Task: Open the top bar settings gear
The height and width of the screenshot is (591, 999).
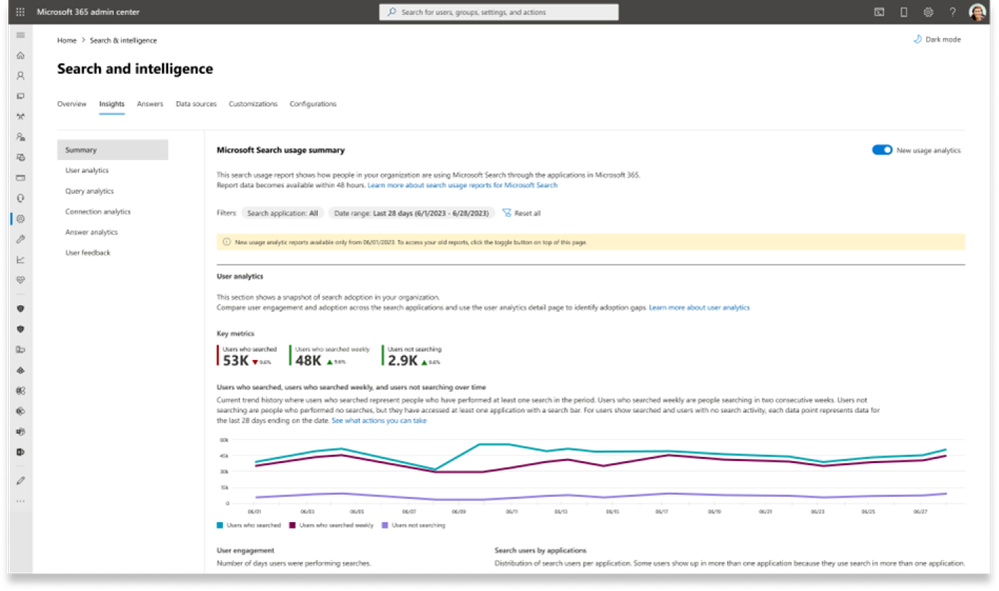Action: pos(928,12)
